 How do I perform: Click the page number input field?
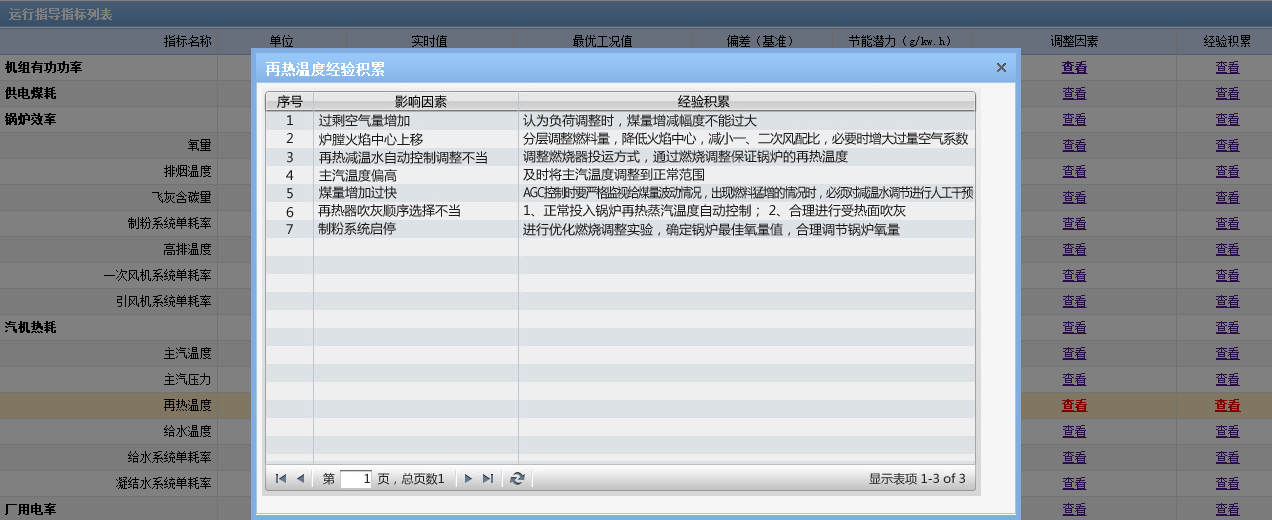[356, 479]
